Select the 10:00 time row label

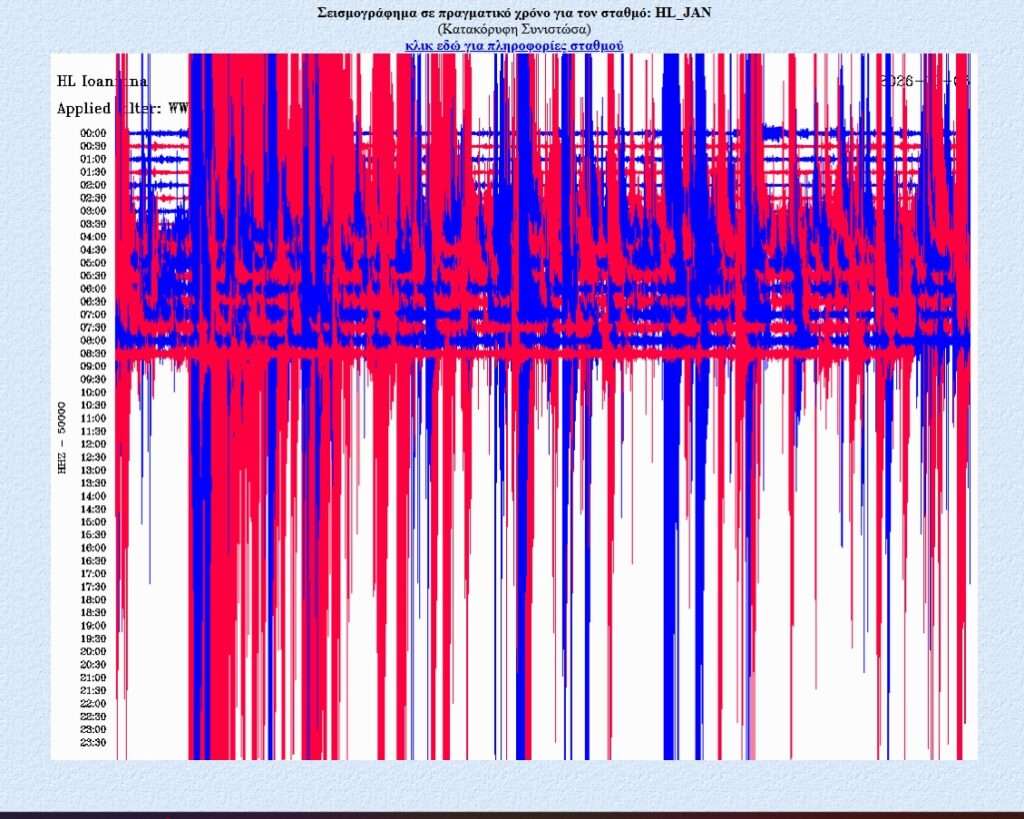point(93,392)
